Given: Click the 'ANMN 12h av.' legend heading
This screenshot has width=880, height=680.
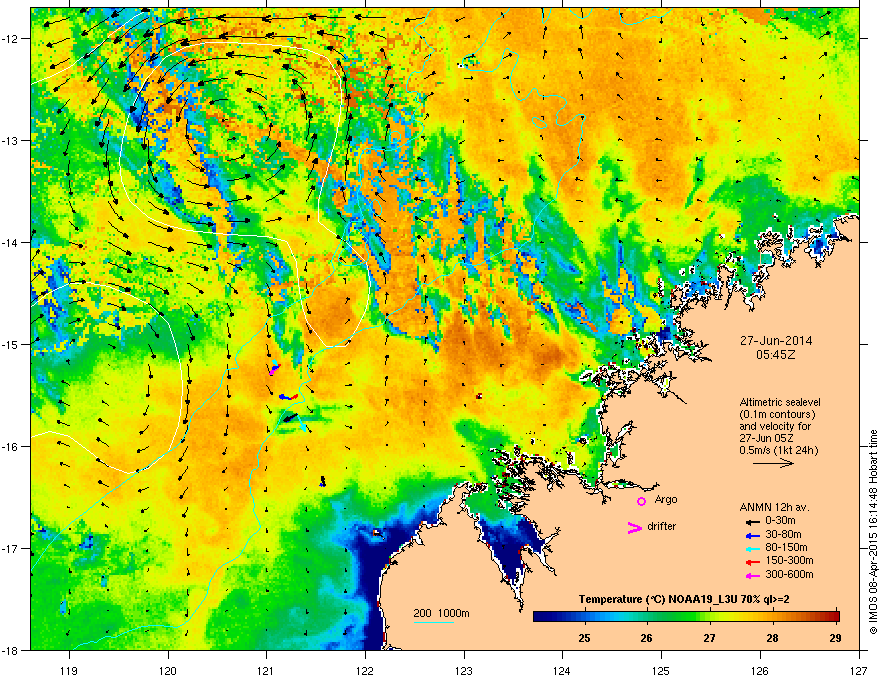Looking at the screenshot, I should [x=774, y=507].
